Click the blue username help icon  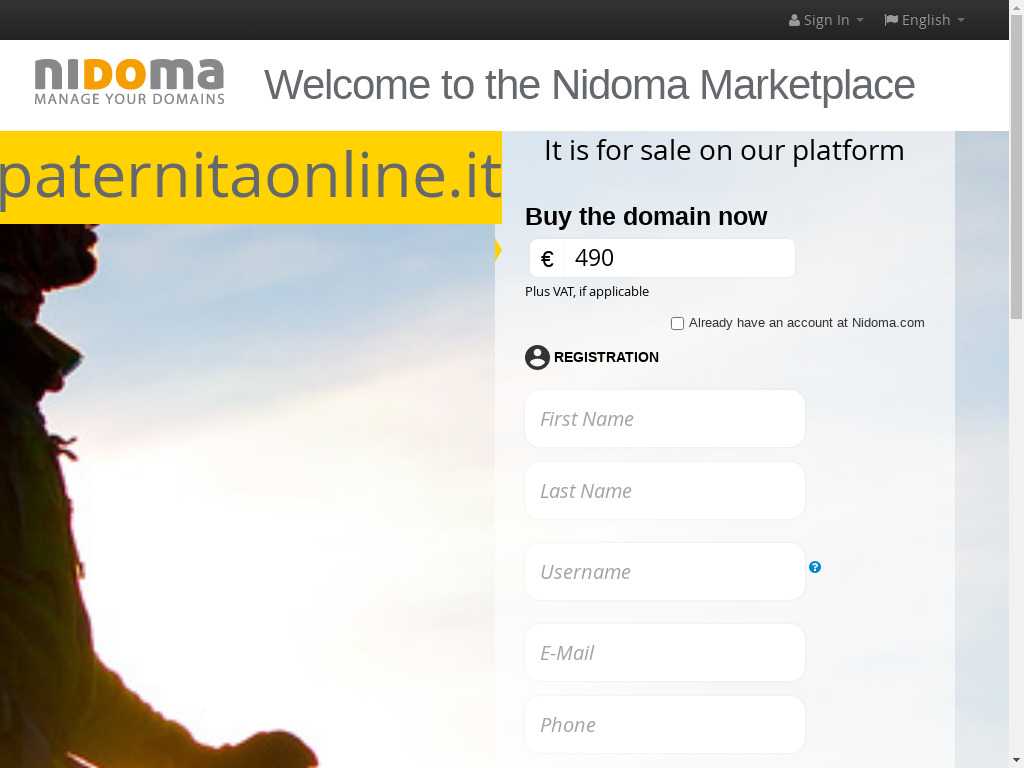815,567
